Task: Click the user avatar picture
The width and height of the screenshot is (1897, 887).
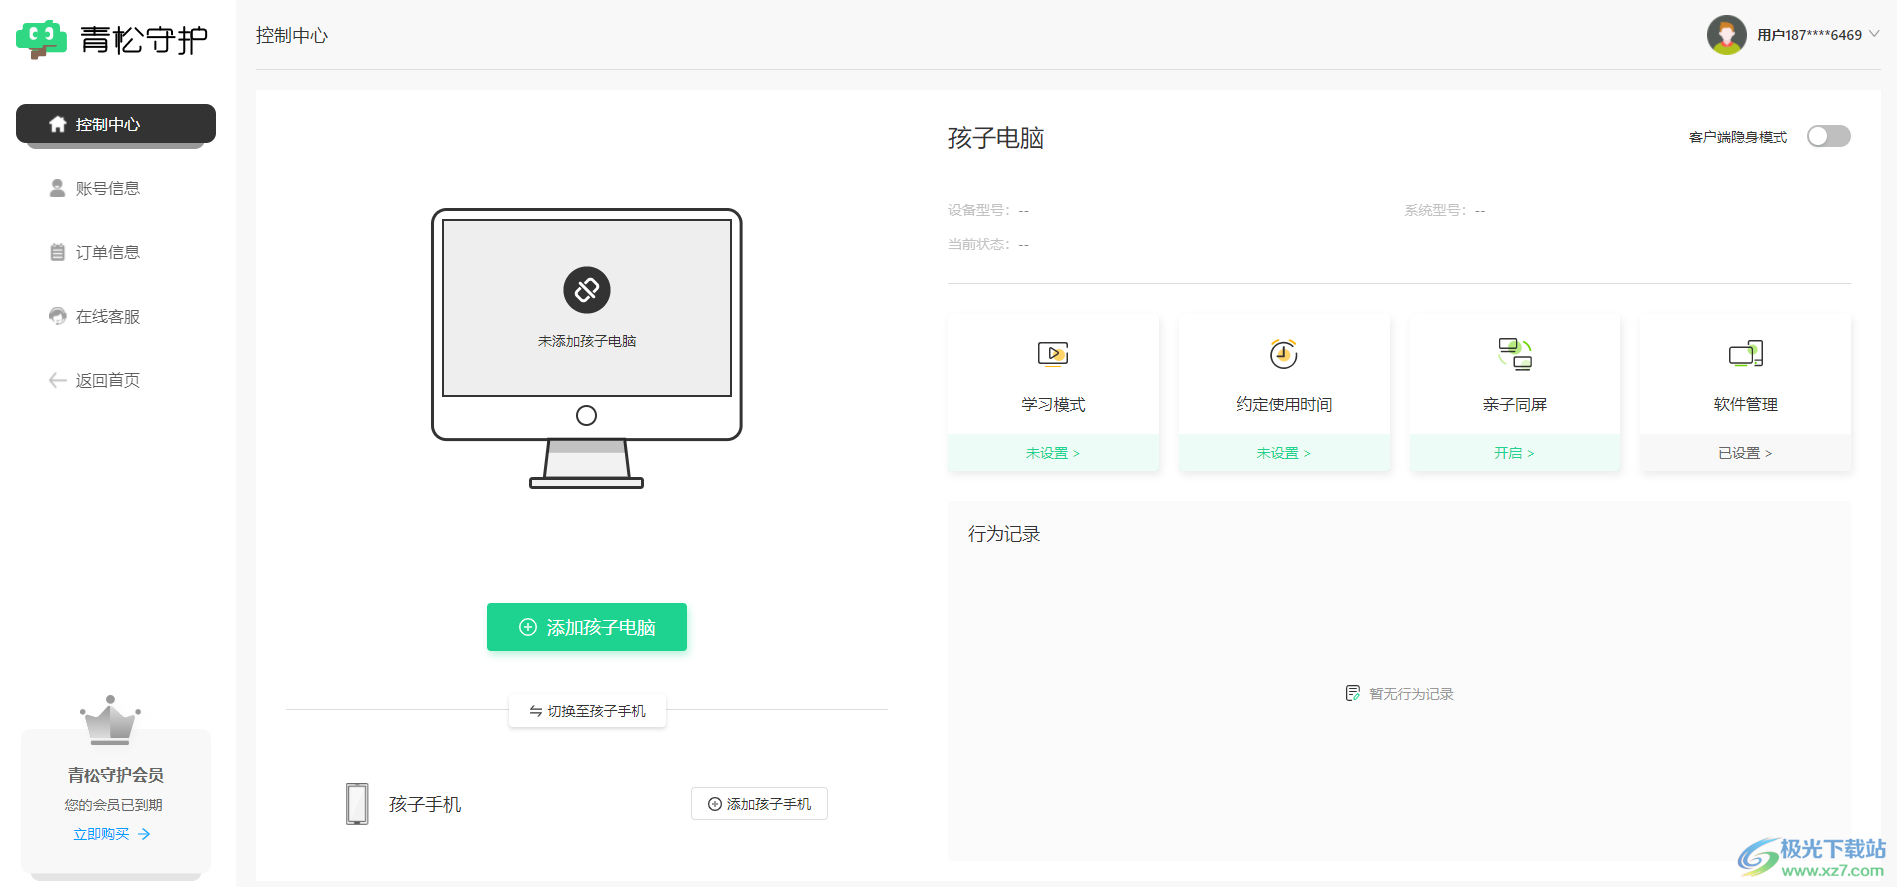Action: (1726, 35)
